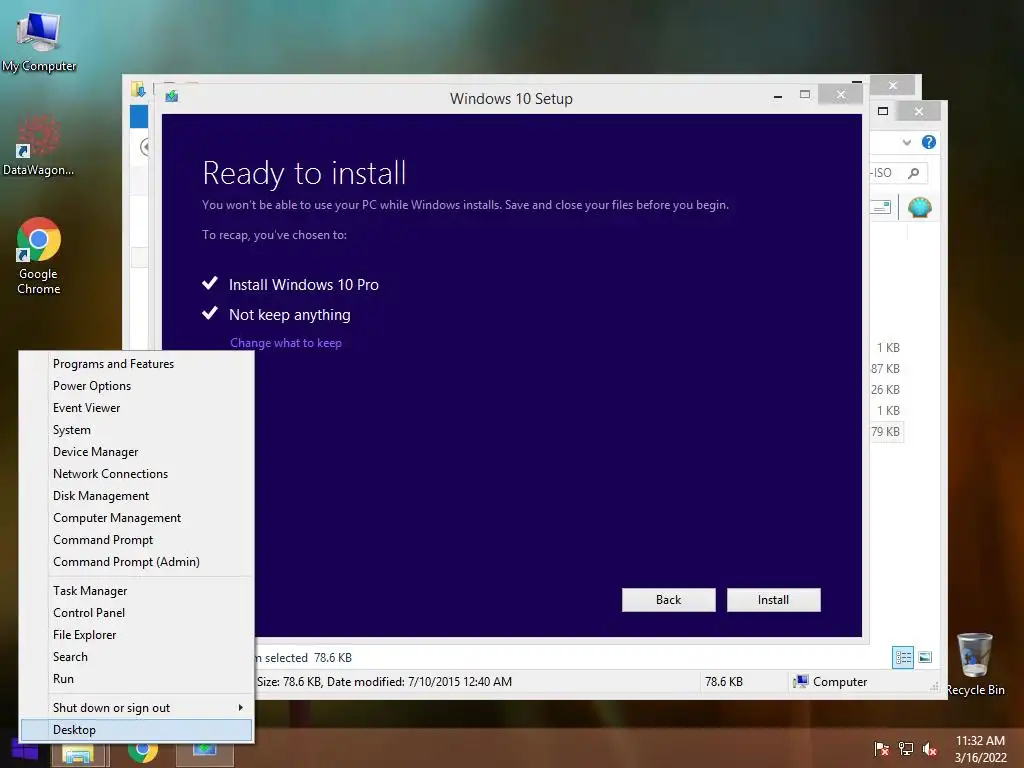Open Explorer help via blue question mark
This screenshot has height=768, width=1024.
point(929,142)
